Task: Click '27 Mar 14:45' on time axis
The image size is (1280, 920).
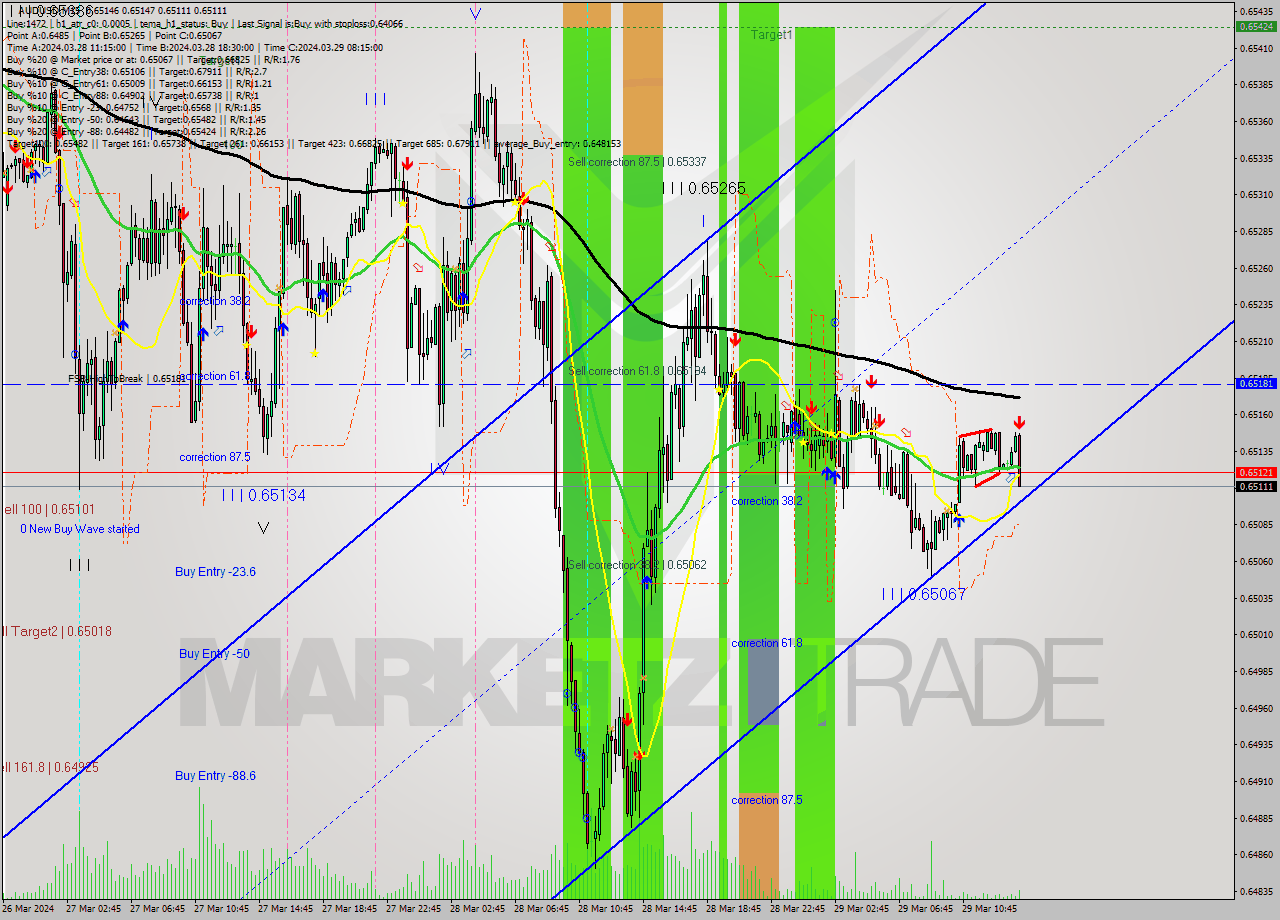Action: [x=285, y=909]
